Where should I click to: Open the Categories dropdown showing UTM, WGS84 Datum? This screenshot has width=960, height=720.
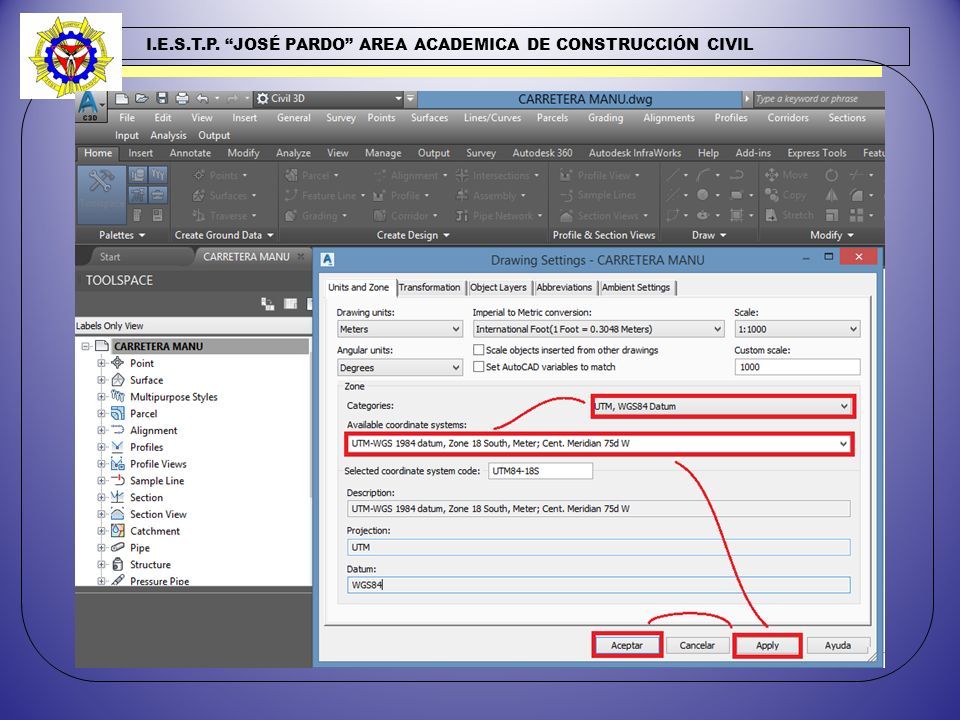pyautogui.click(x=722, y=407)
